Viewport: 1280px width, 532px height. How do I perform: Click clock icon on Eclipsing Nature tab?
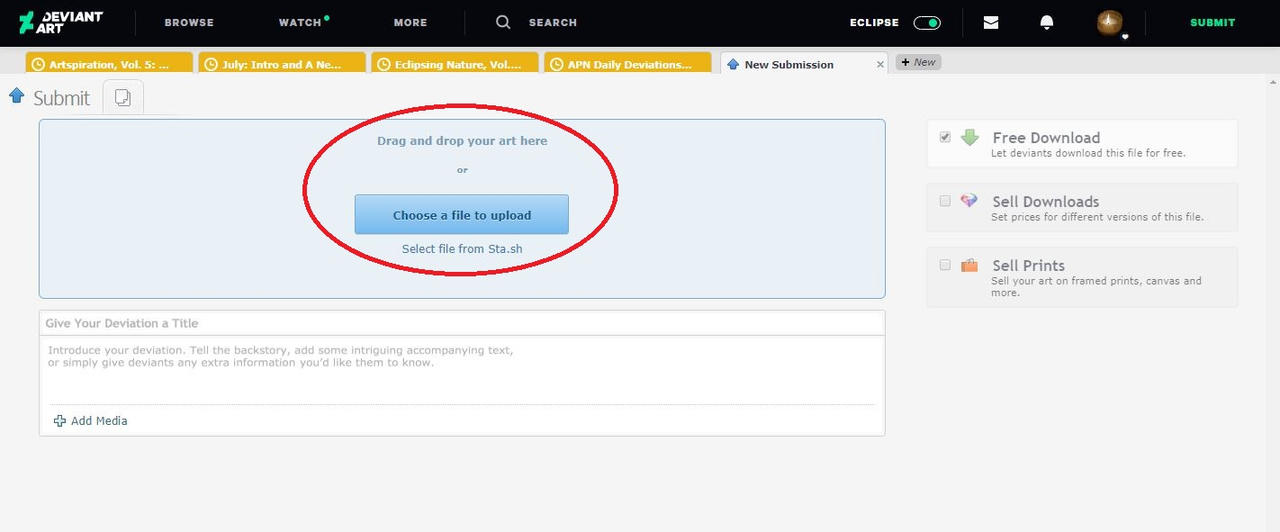tap(385, 64)
